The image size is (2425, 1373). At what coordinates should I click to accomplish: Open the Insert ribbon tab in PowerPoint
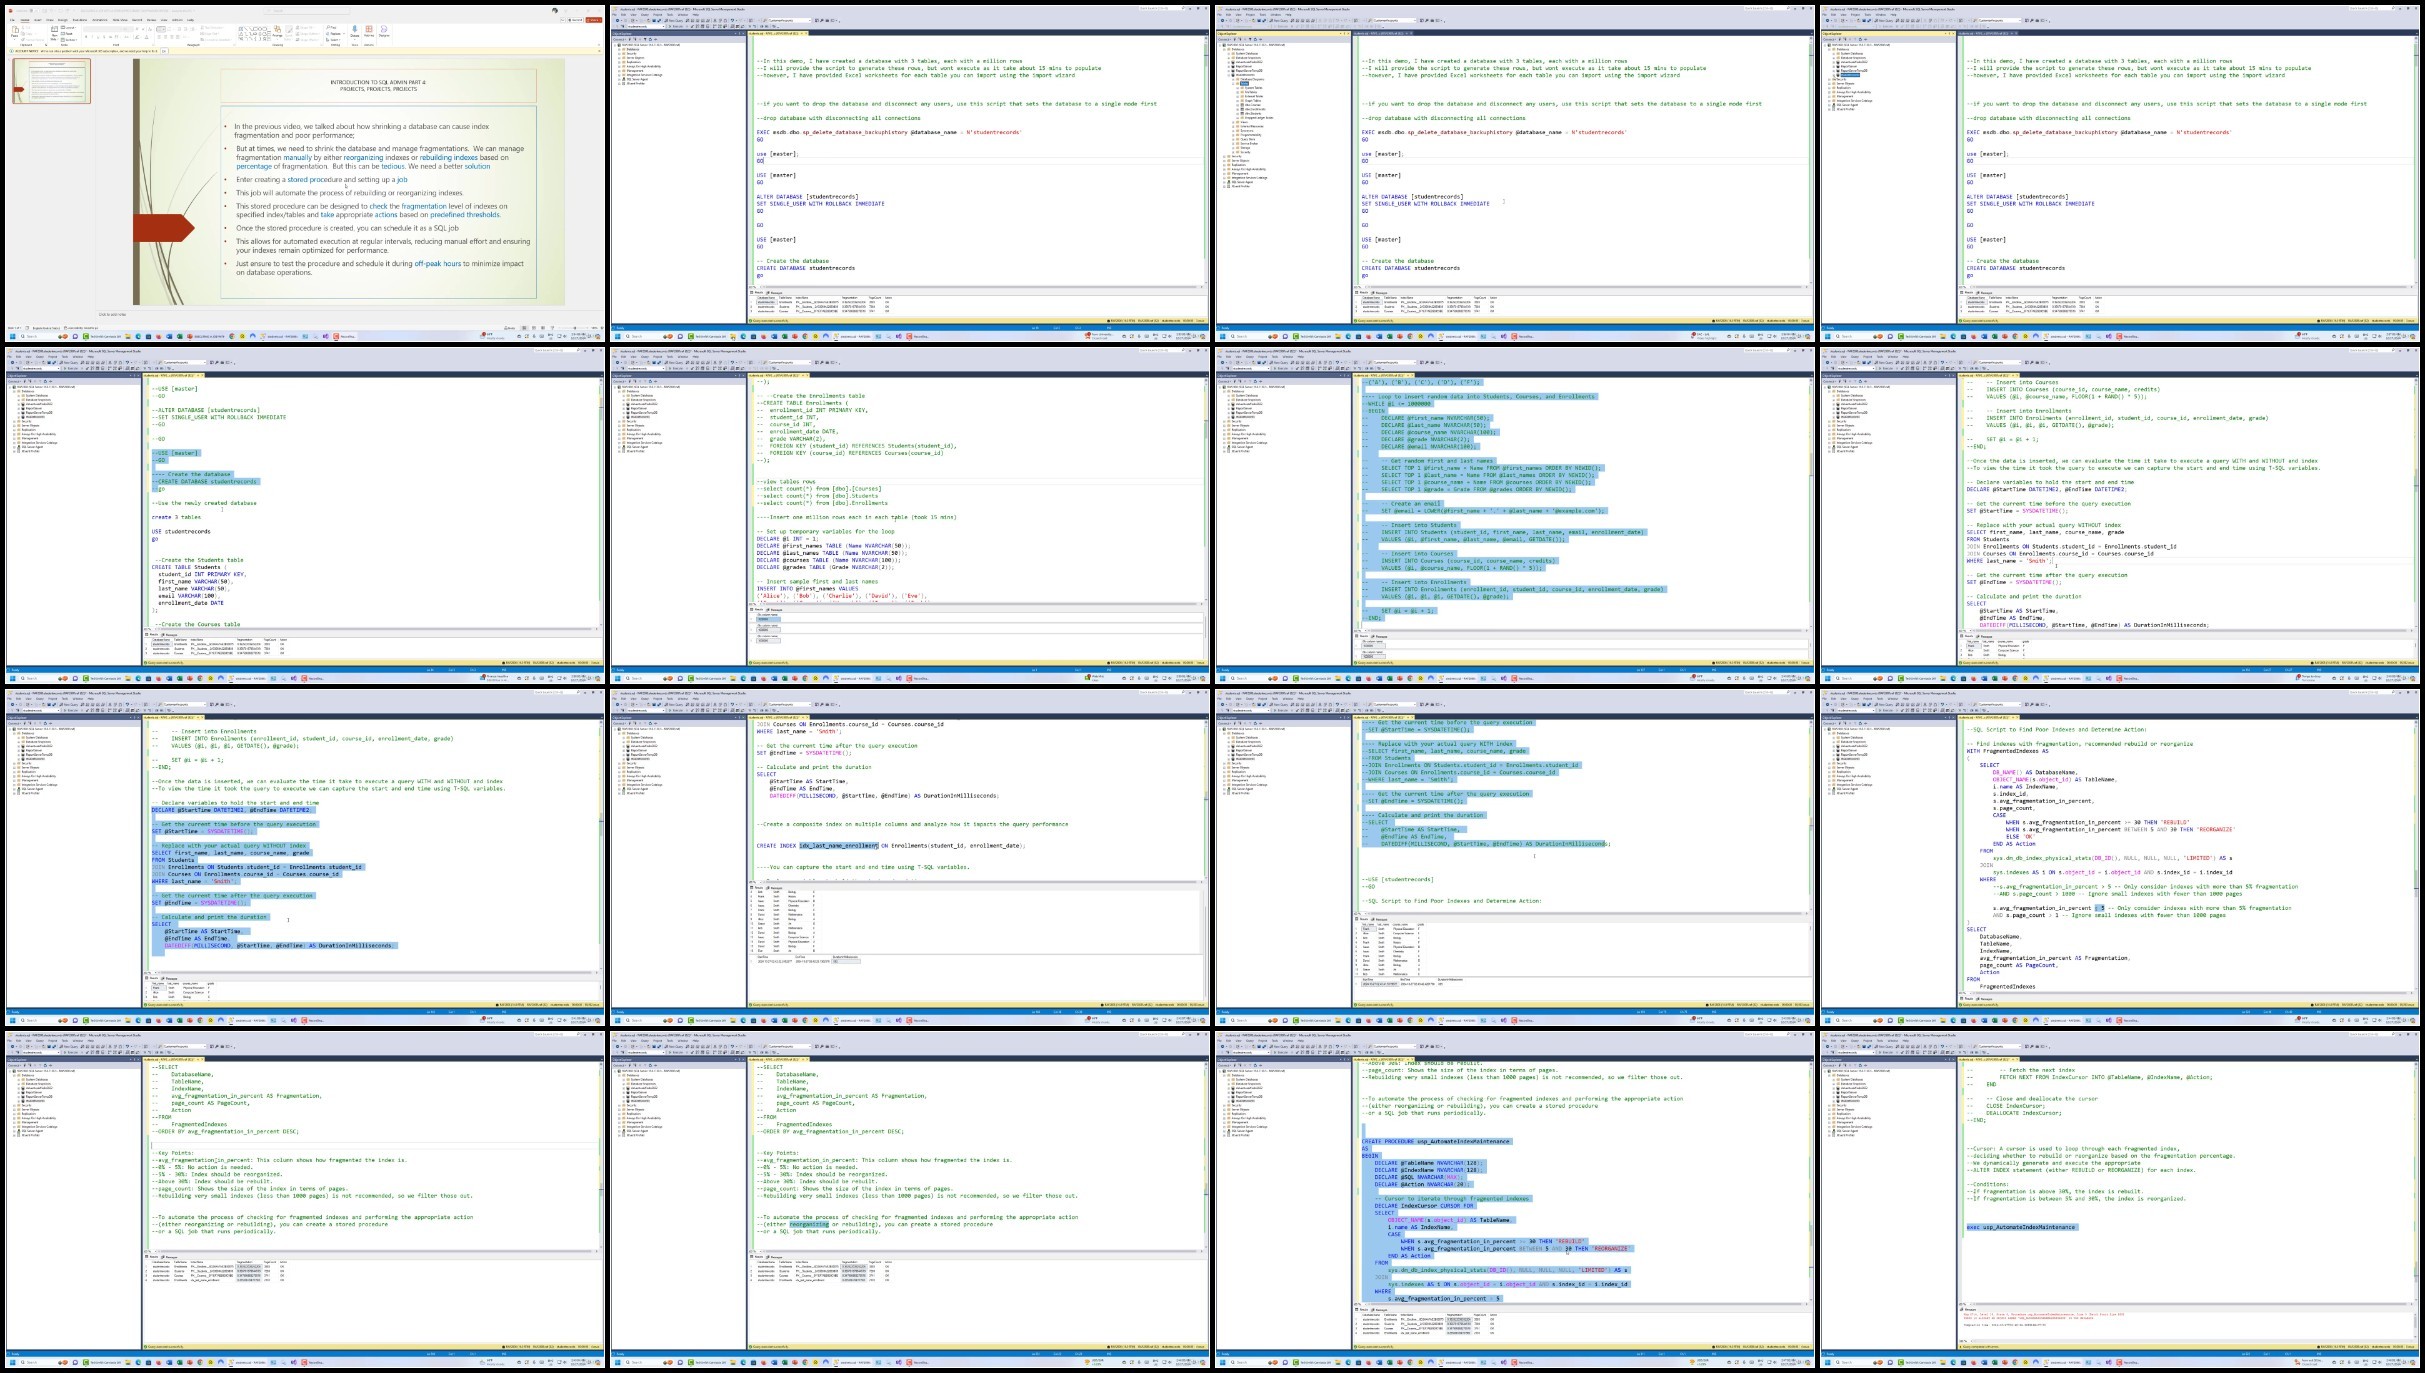tap(37, 20)
